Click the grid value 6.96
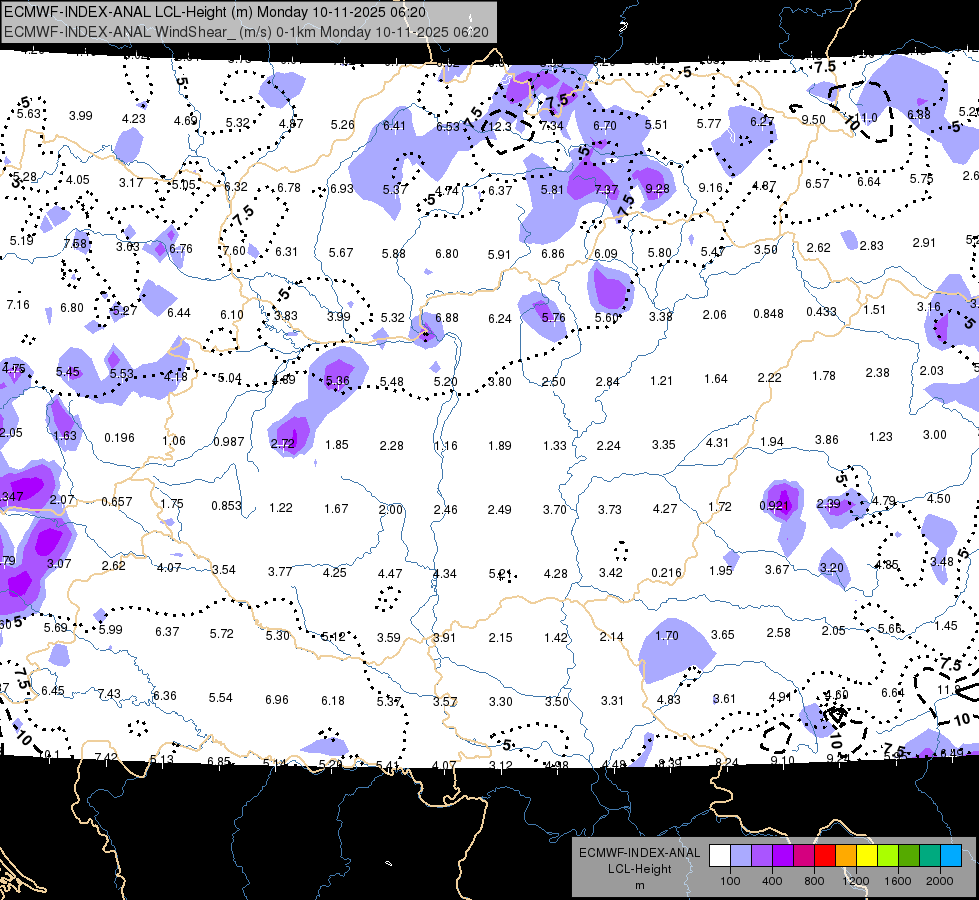 pos(277,700)
